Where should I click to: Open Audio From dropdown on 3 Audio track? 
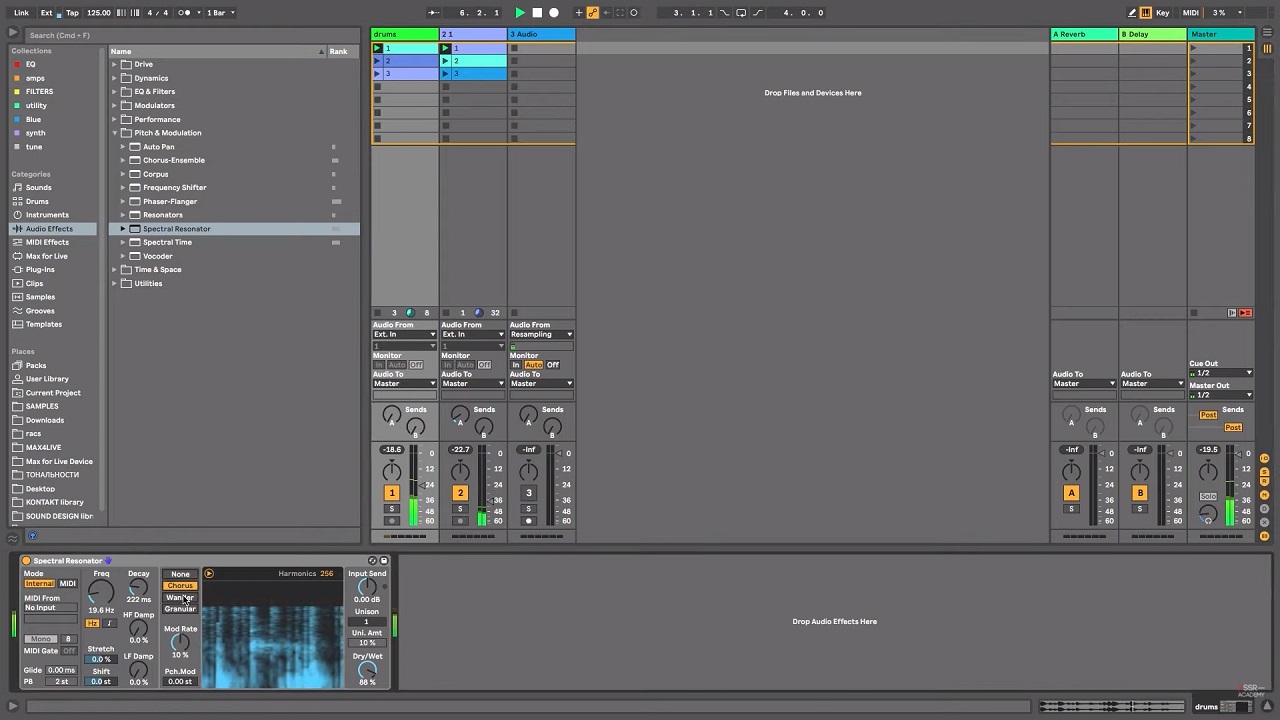click(541, 335)
